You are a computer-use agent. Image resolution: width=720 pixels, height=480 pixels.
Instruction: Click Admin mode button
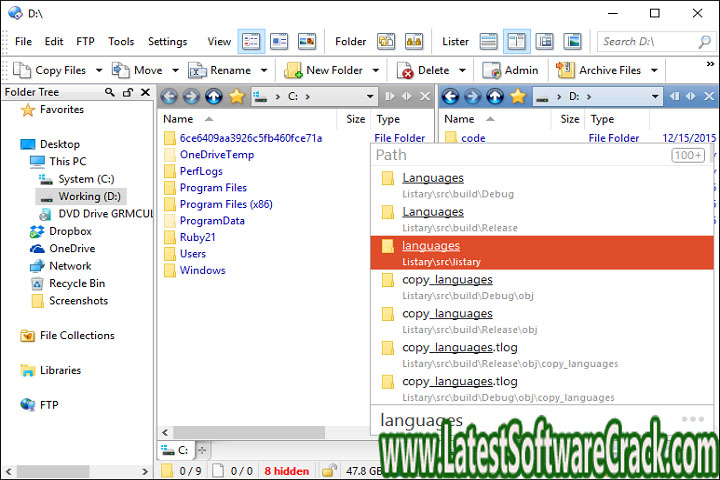coord(510,70)
